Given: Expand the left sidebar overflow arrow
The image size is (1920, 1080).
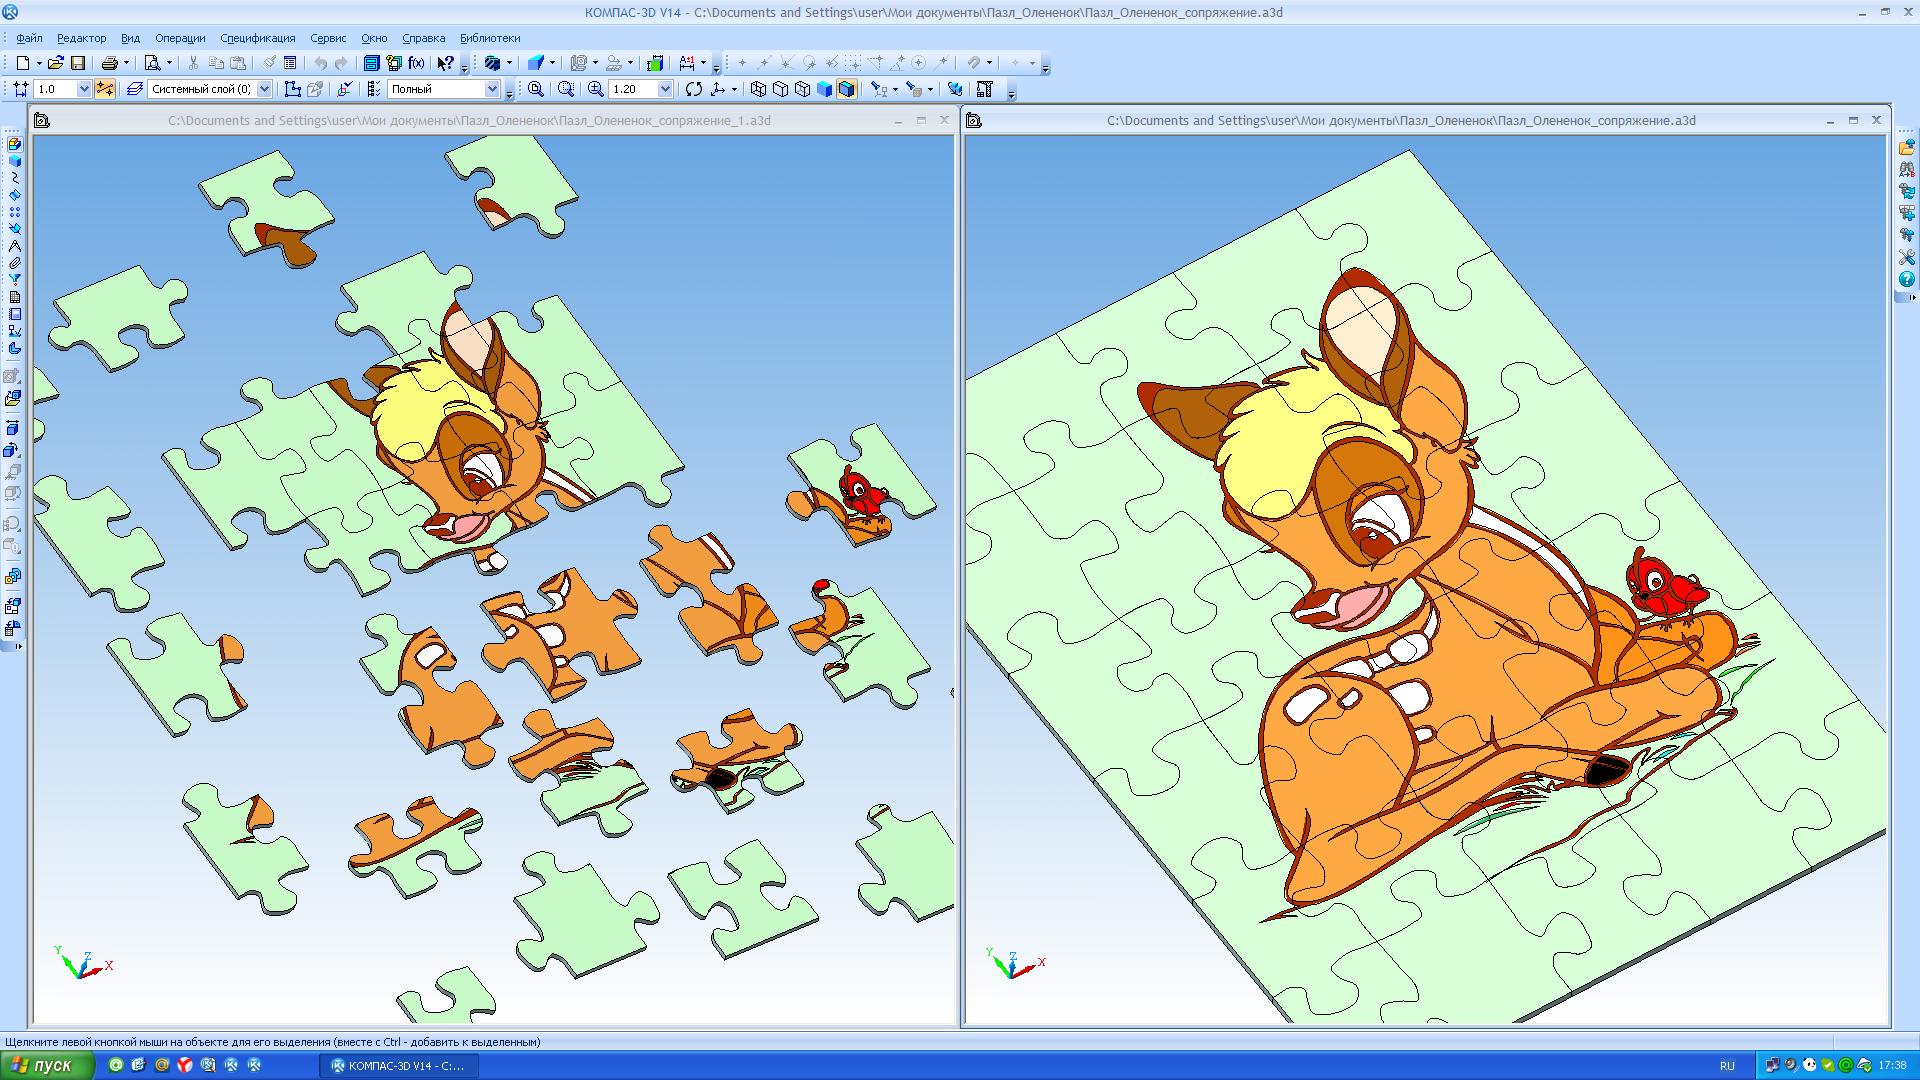Looking at the screenshot, I should coord(17,647).
